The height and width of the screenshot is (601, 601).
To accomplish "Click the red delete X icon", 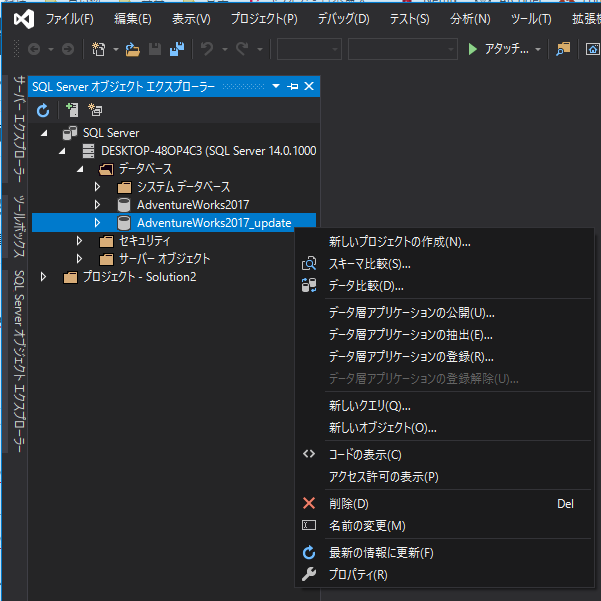I will (309, 503).
